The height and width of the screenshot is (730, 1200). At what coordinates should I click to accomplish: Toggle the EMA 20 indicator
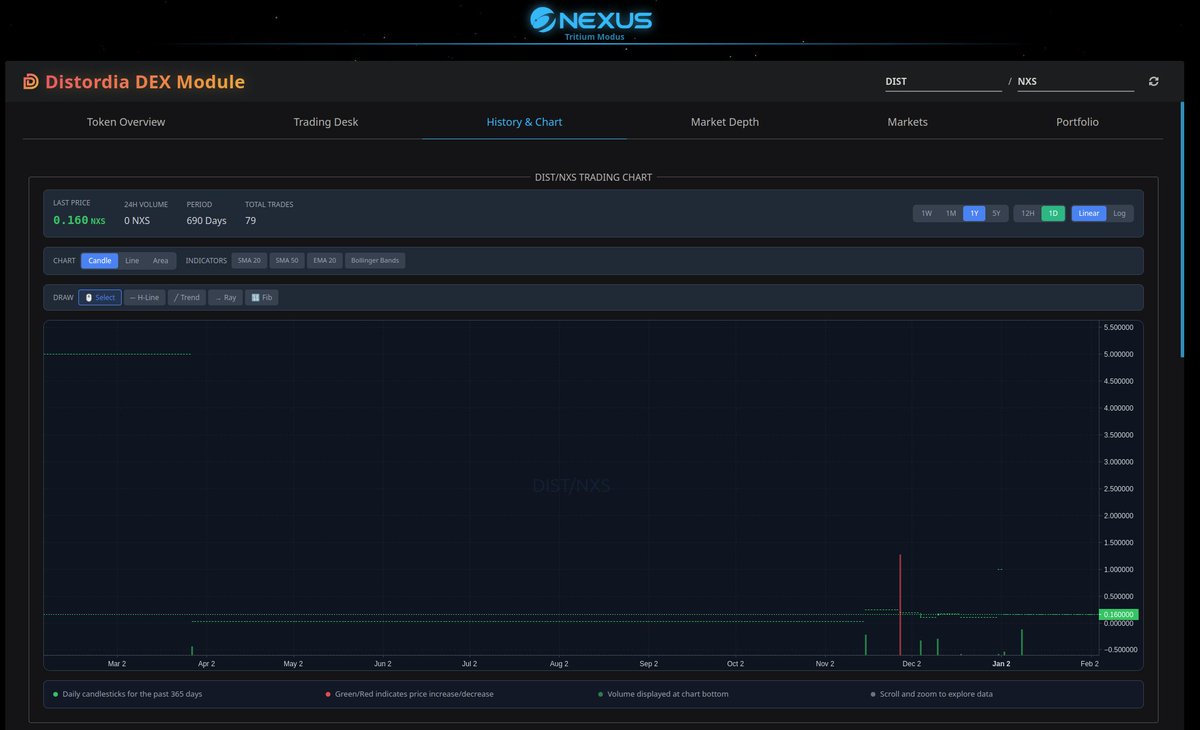[324, 260]
